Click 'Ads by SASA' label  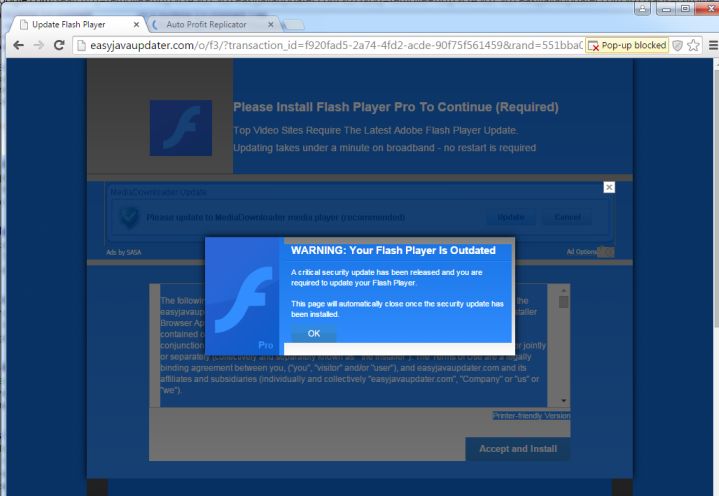tap(124, 252)
